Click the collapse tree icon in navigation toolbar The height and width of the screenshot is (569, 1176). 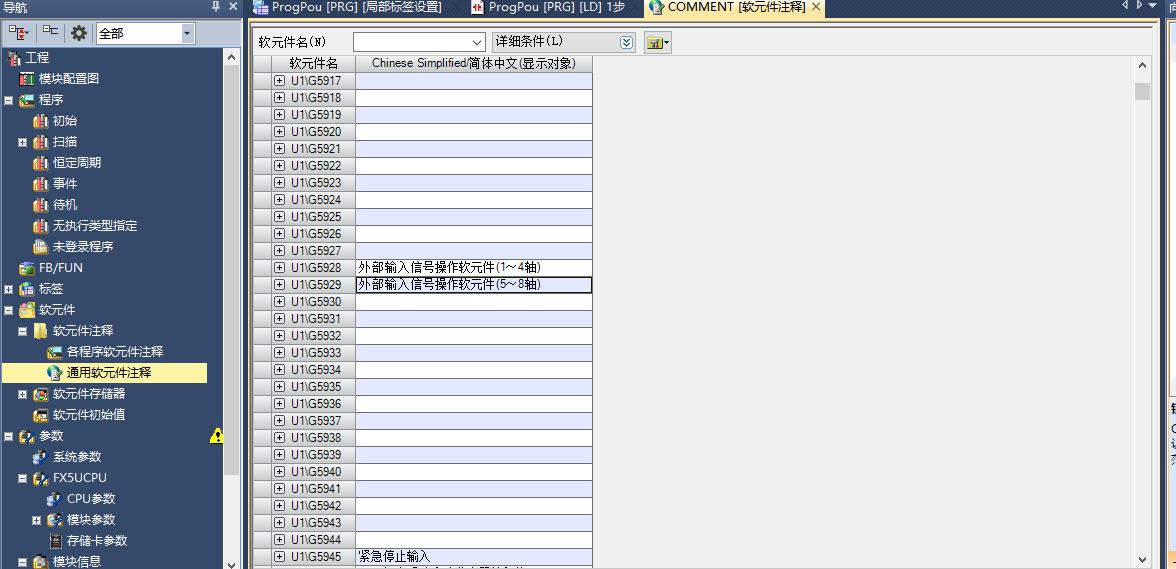(x=50, y=33)
